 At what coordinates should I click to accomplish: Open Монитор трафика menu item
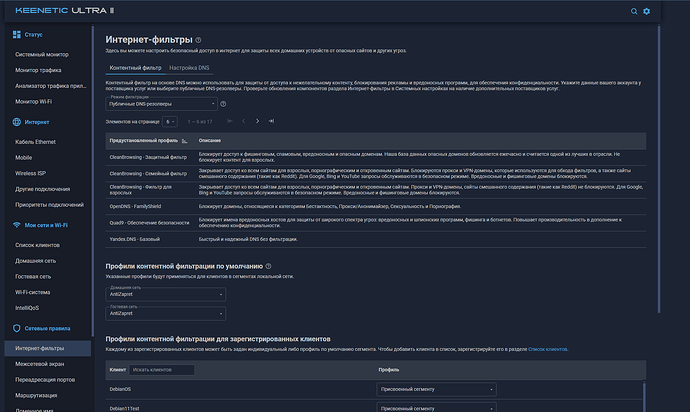tap(38, 70)
